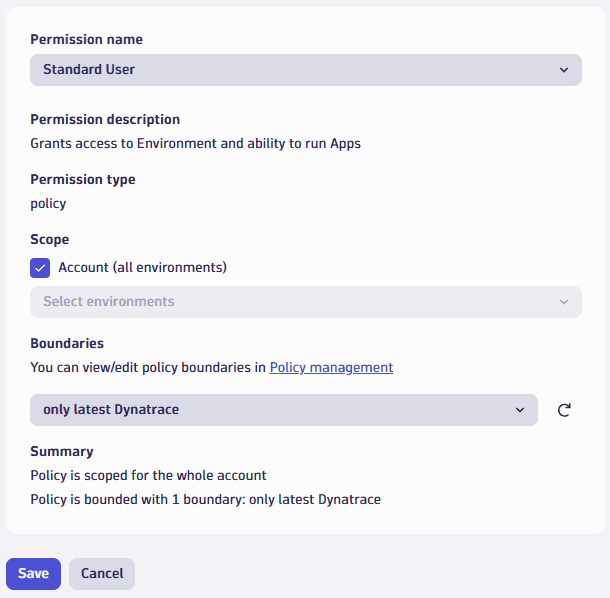
Task: Click the Summary section heading
Action: coord(62,451)
